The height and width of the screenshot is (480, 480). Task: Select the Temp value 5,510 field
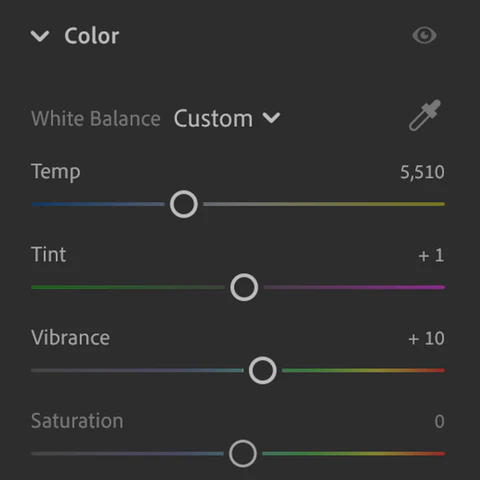click(422, 172)
